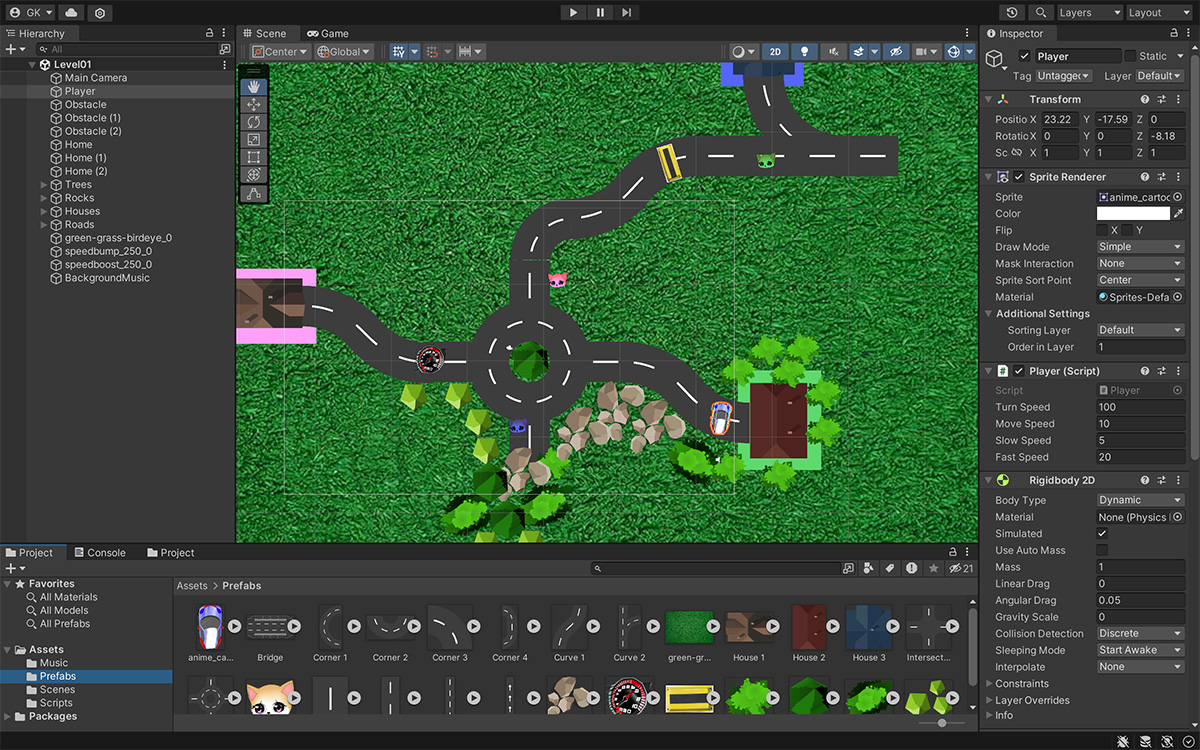
Task: Open the settings gear beside cloud icon
Action: [99, 13]
